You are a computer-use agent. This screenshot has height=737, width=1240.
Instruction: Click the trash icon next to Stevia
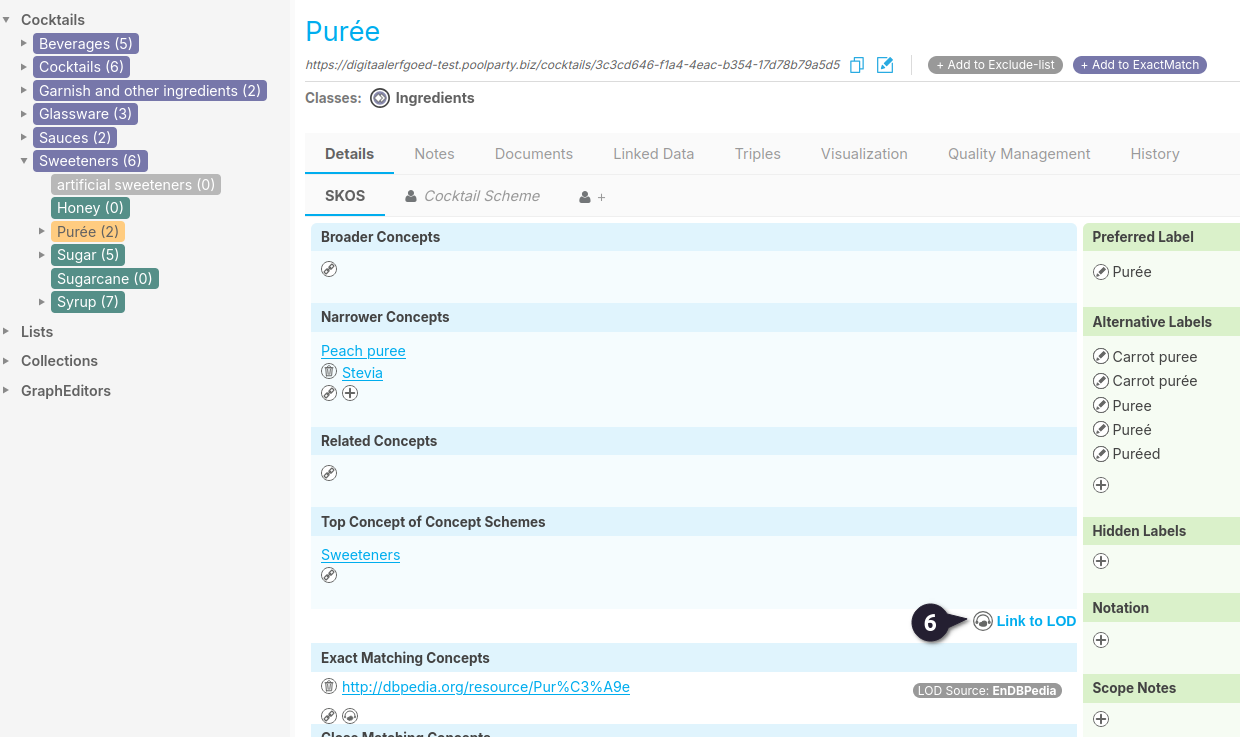coord(329,372)
